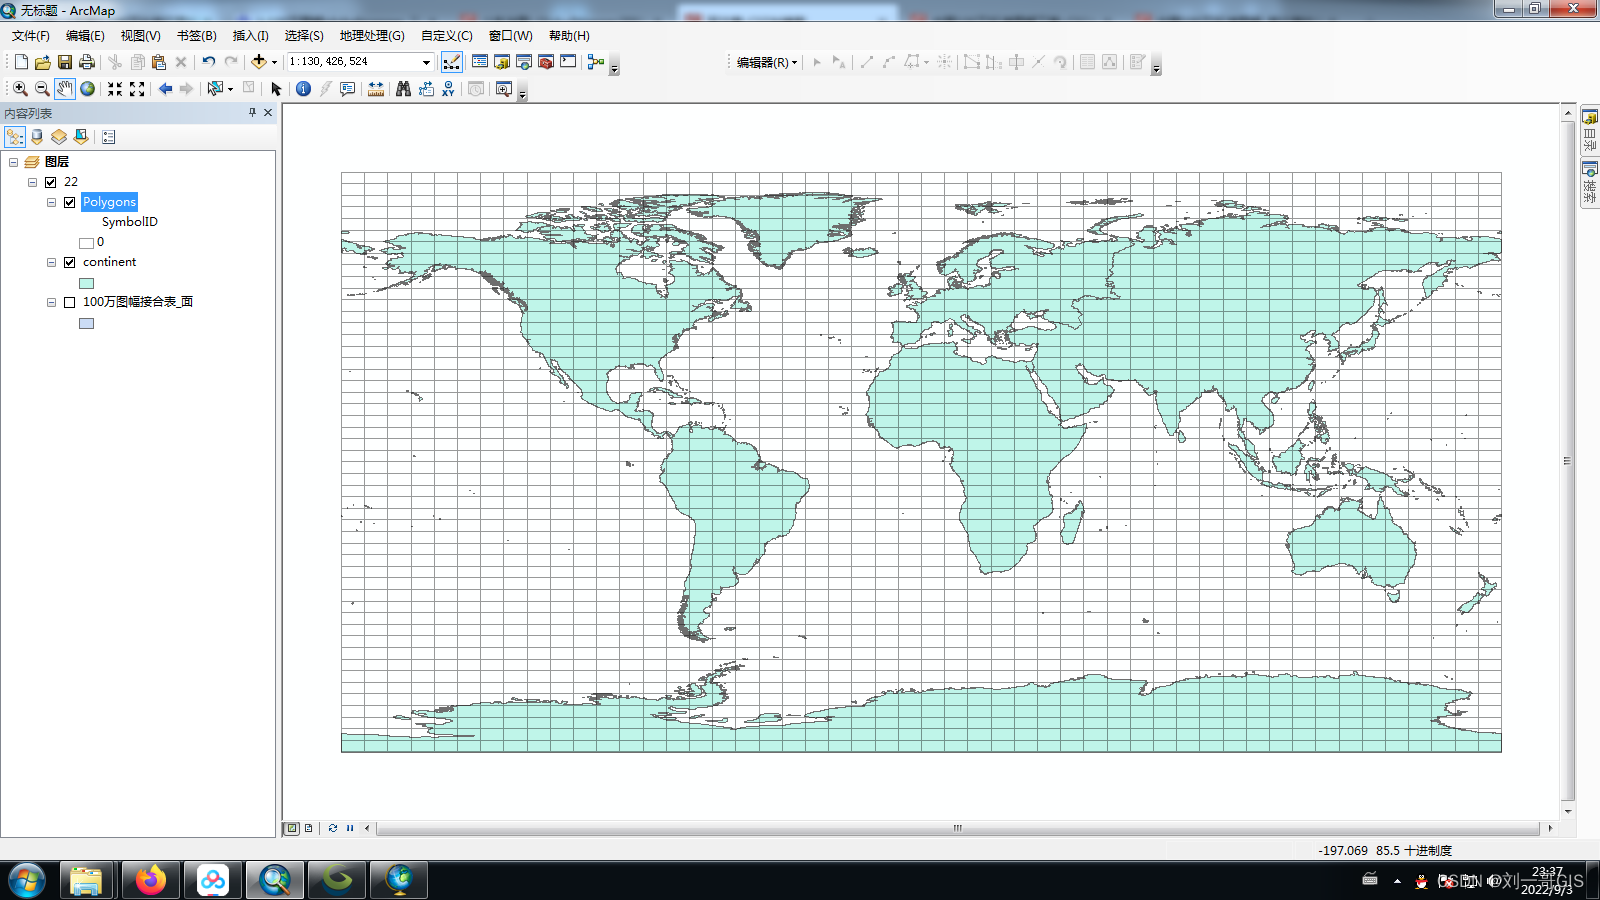This screenshot has height=900, width=1600.
Task: List layers by selection
Action: point(81,137)
